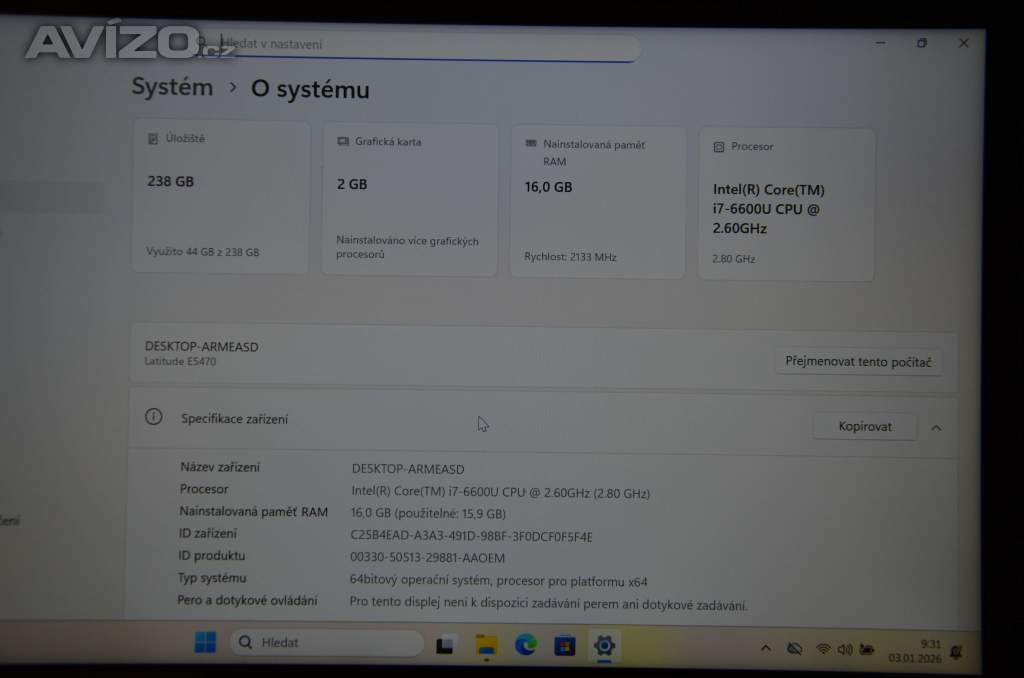1024x678 pixels.
Task: Go back to Systém in breadcrumb
Action: pyautogui.click(x=172, y=87)
